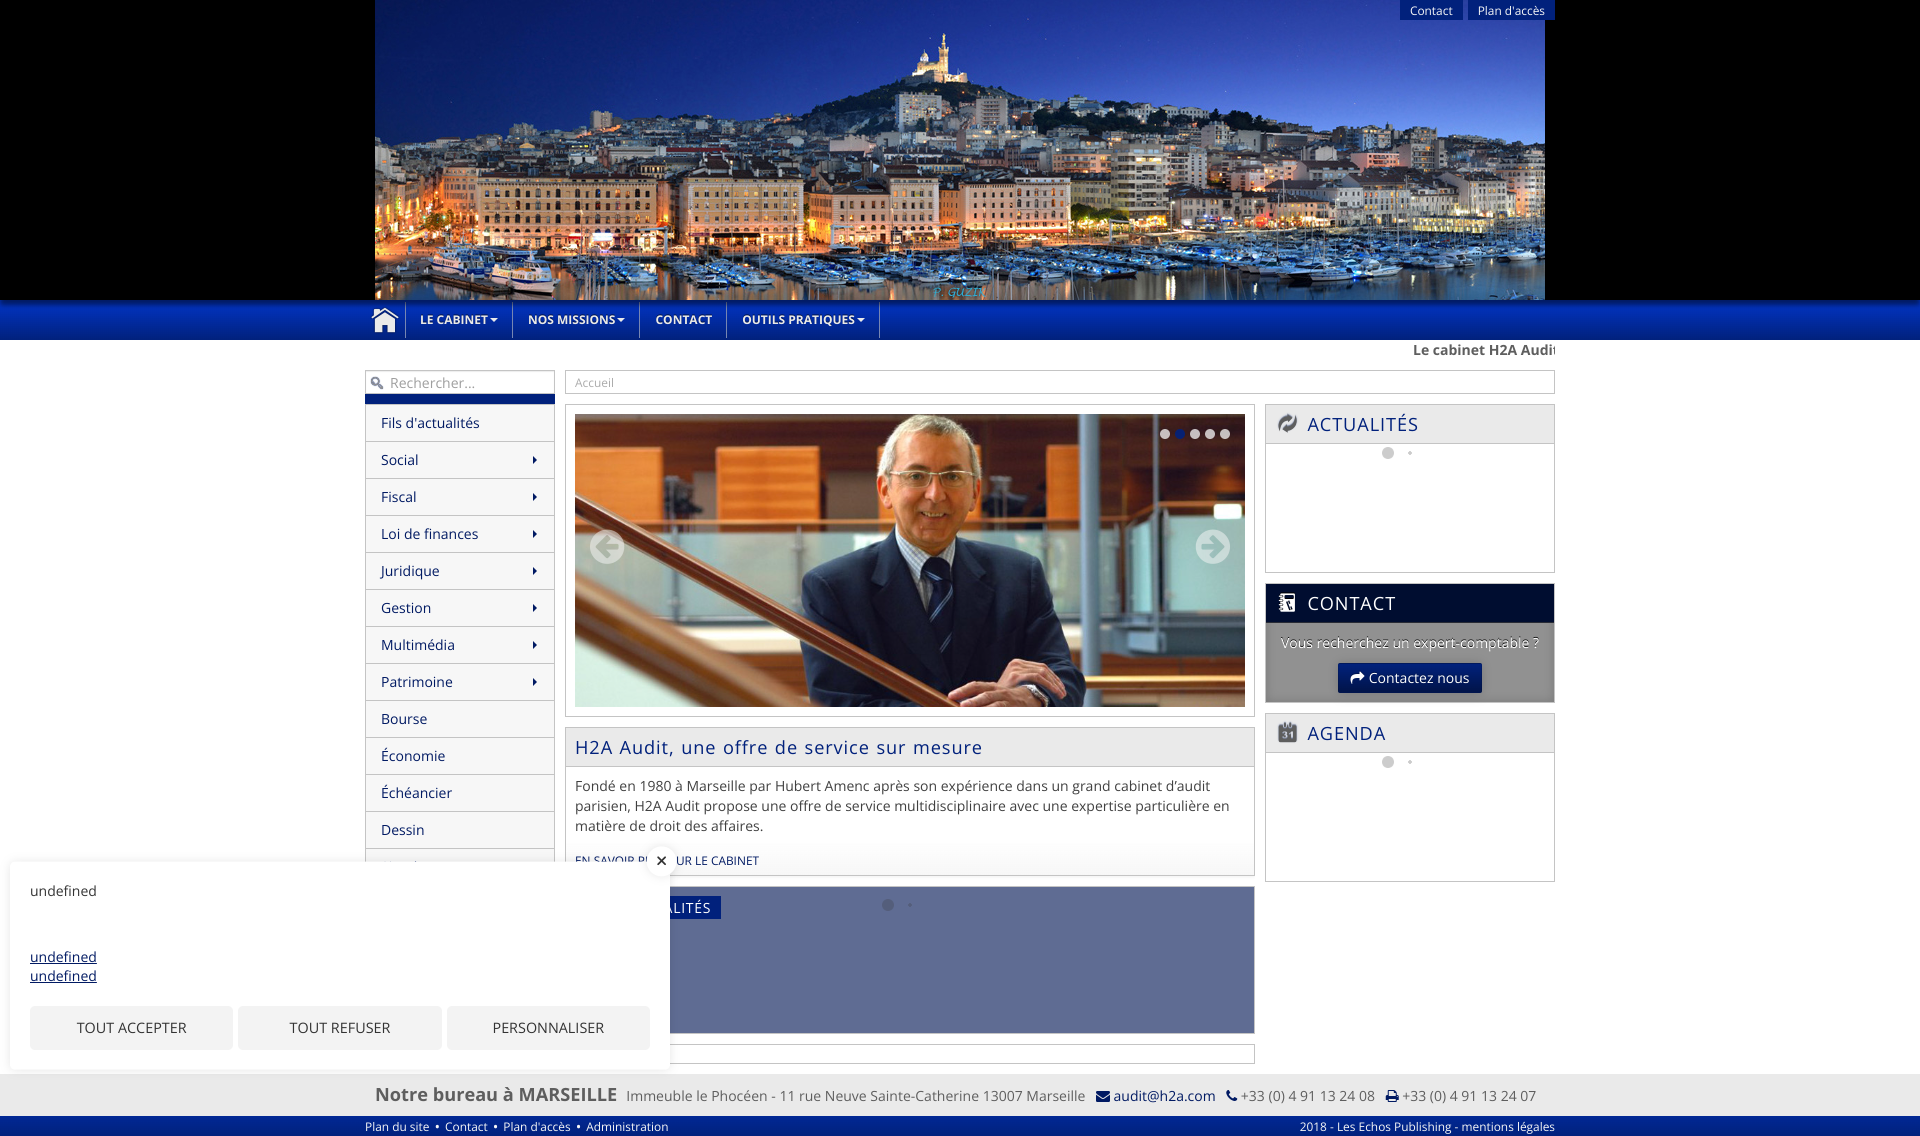
Task: Open Échéancier in the sidebar
Action: pos(460,793)
